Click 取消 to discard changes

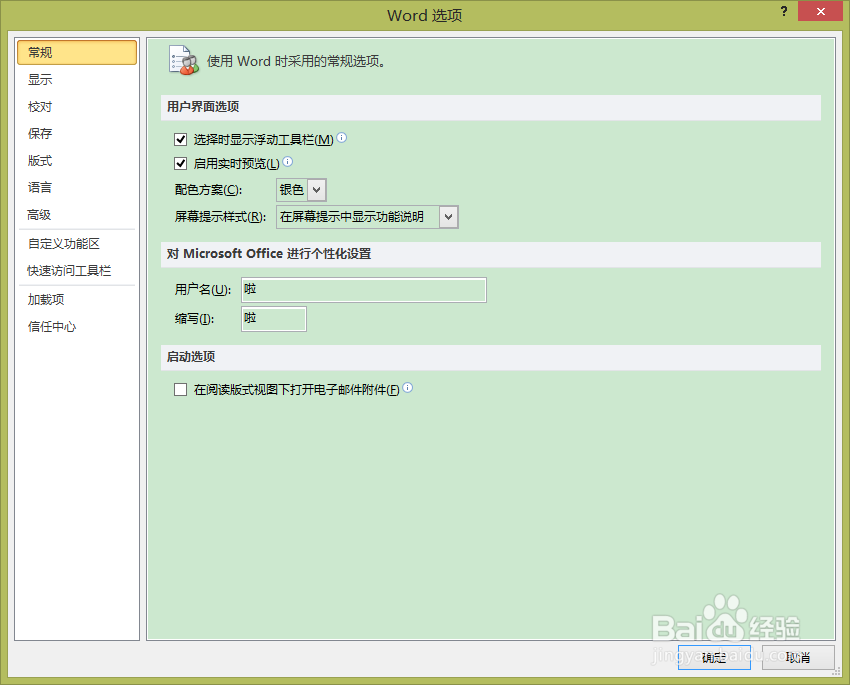click(797, 657)
